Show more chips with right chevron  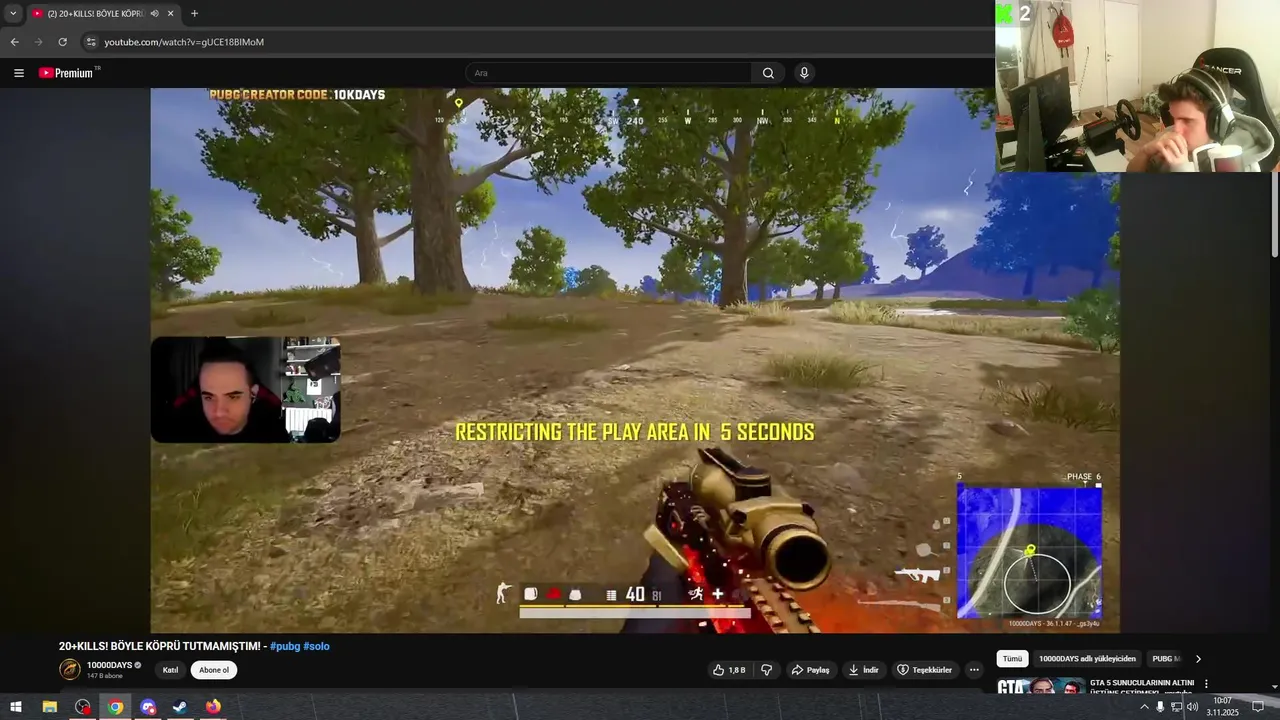pyautogui.click(x=1198, y=659)
